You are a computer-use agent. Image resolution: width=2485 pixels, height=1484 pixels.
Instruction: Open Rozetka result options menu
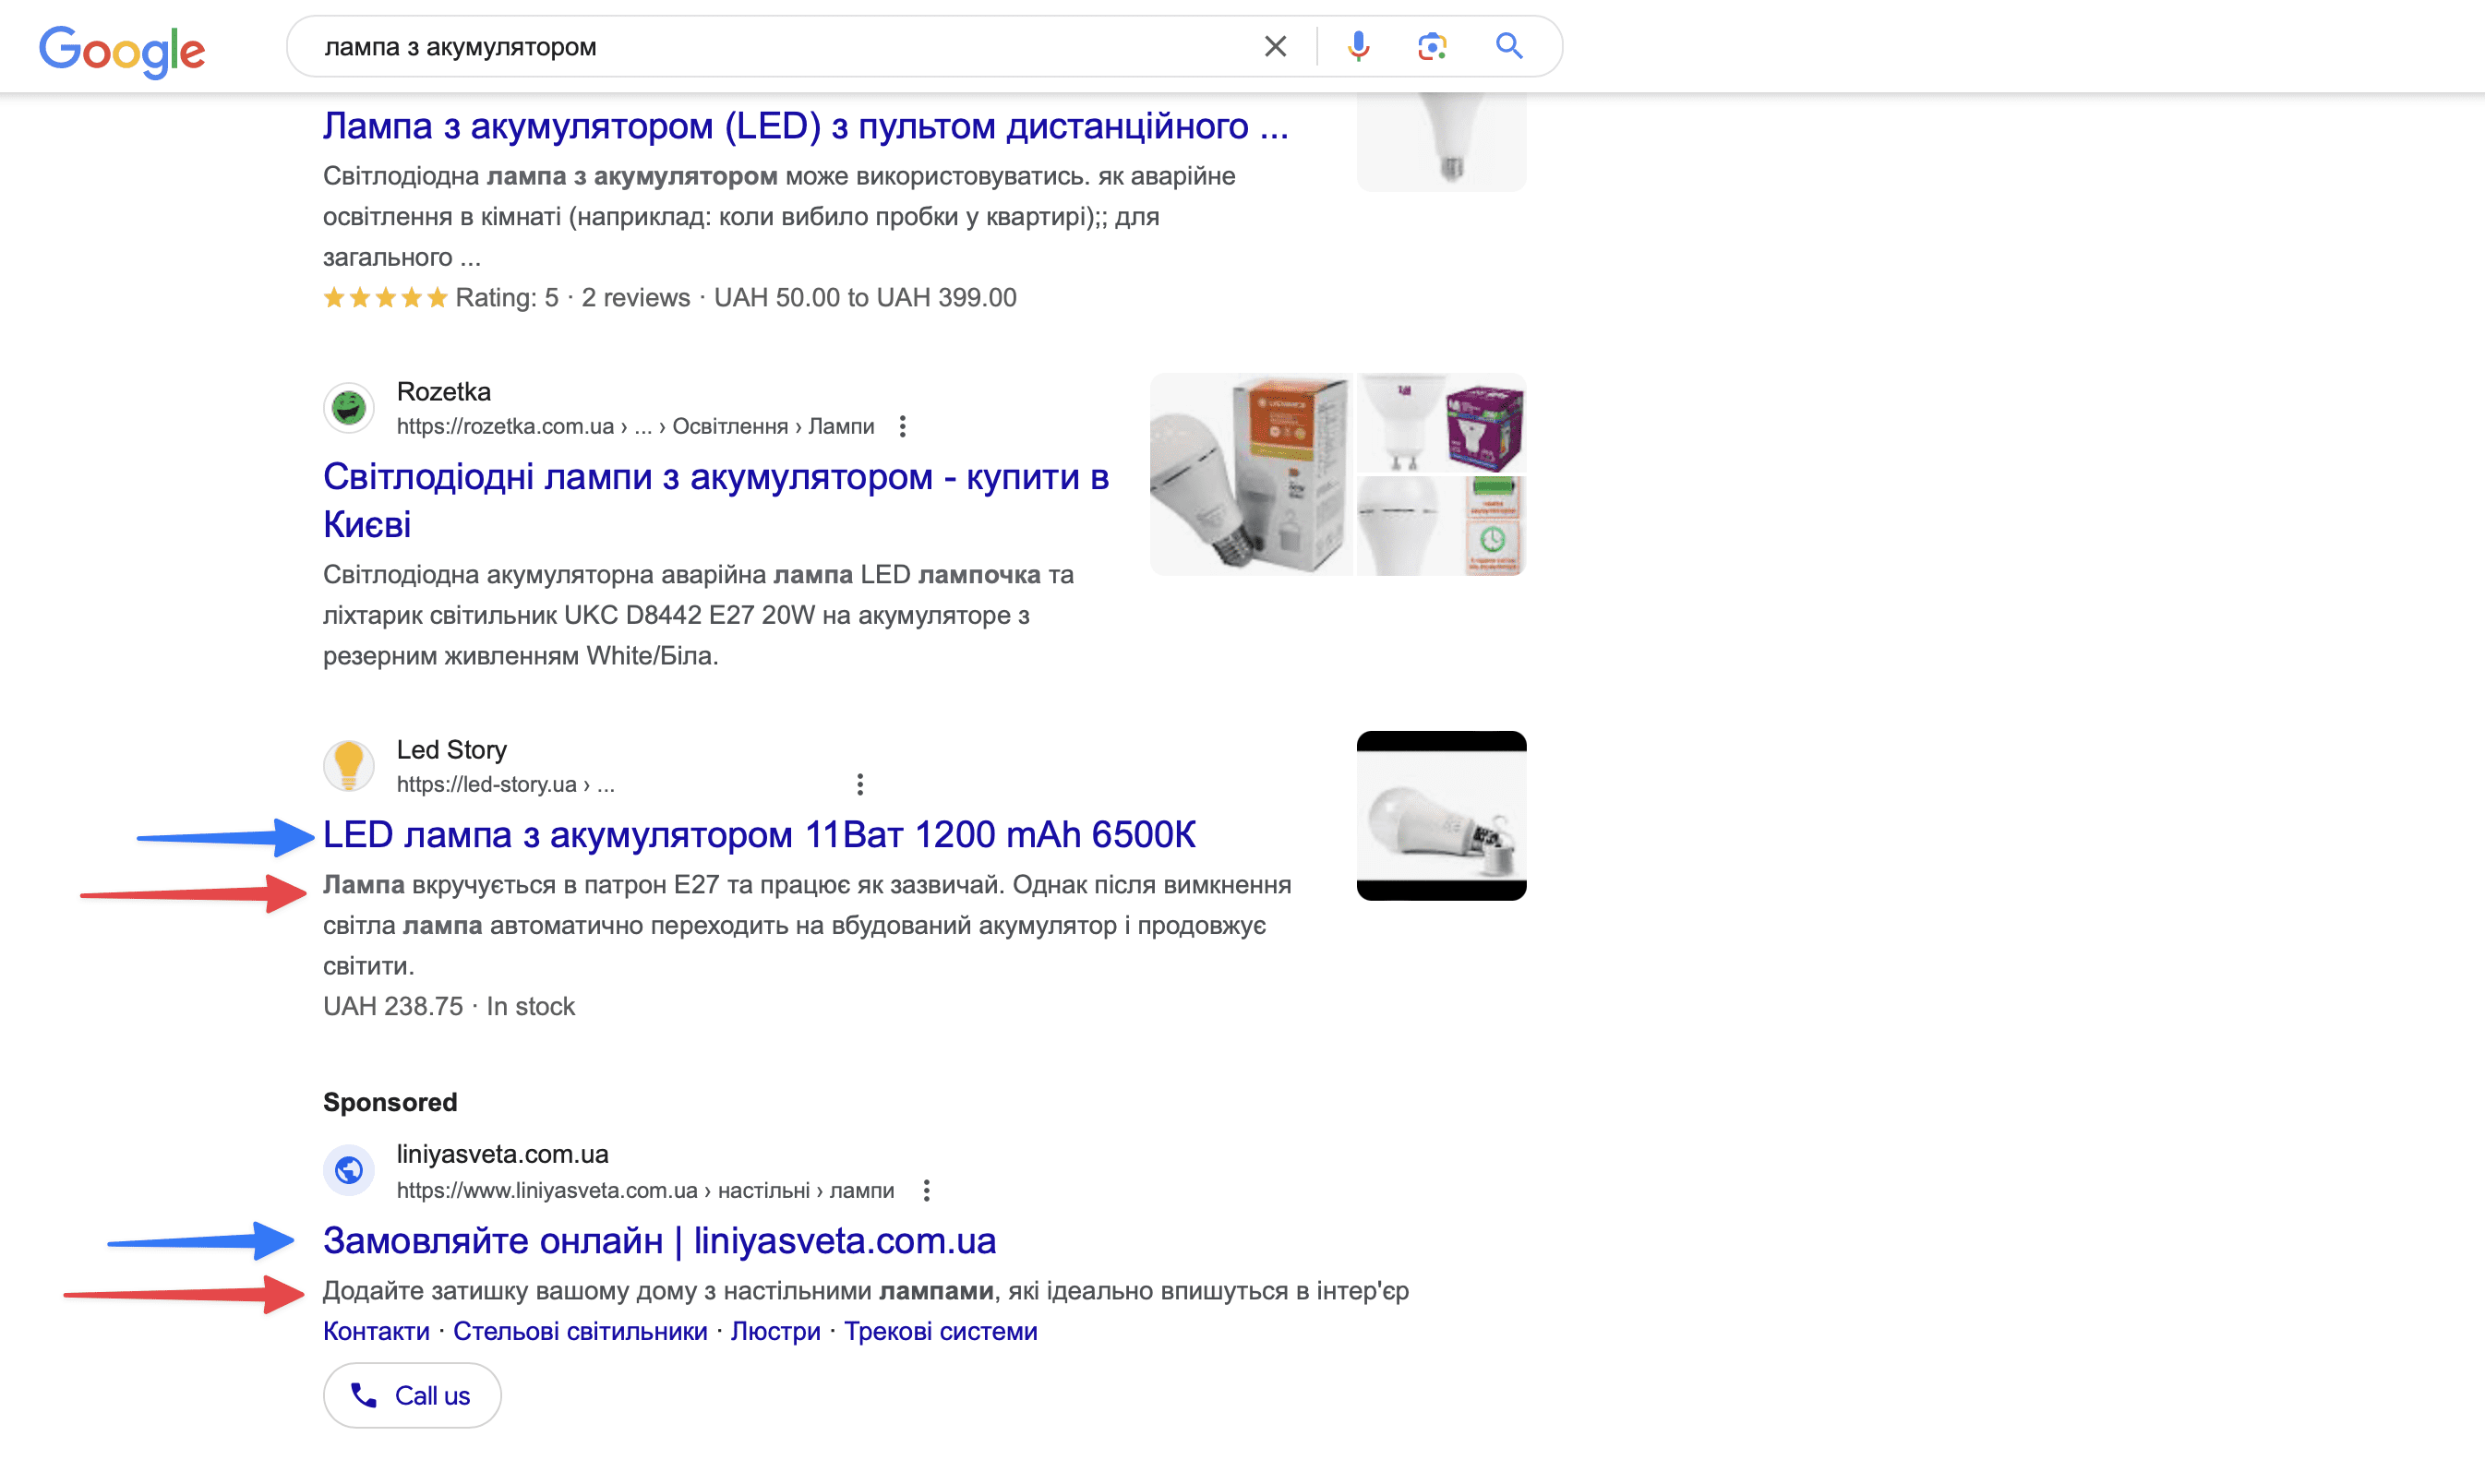pos(902,427)
